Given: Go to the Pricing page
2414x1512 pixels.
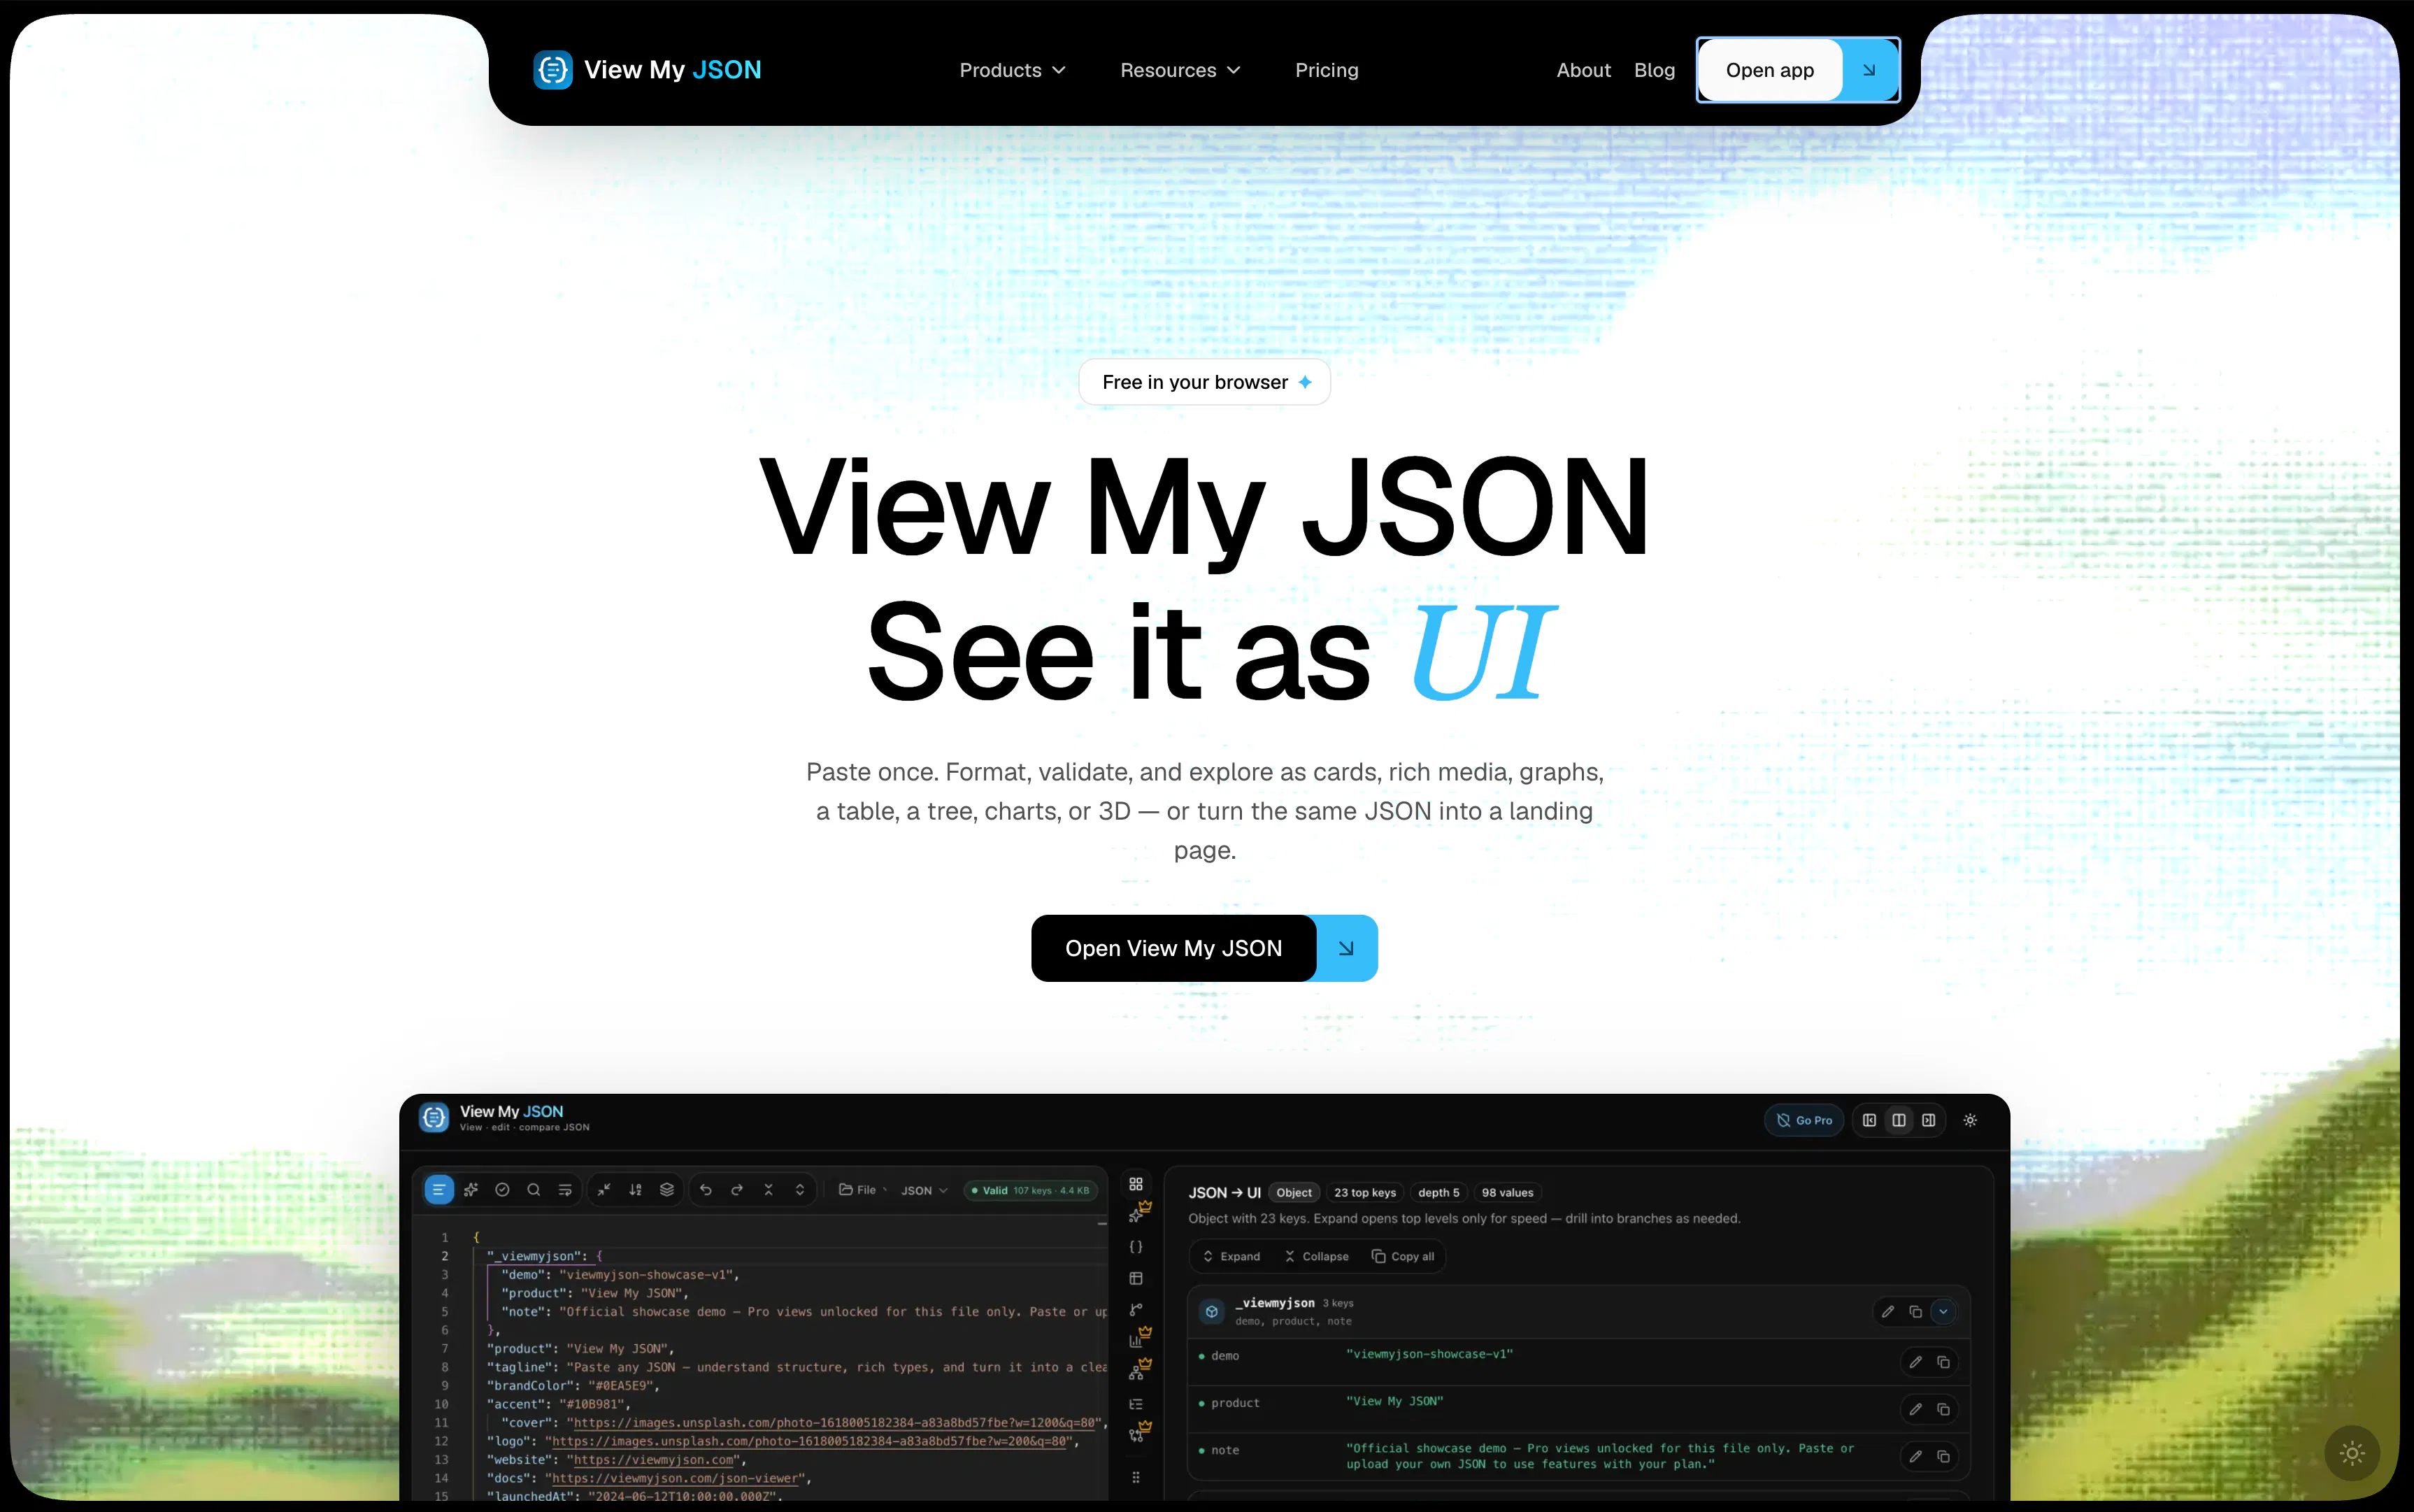Looking at the screenshot, I should pos(1326,70).
